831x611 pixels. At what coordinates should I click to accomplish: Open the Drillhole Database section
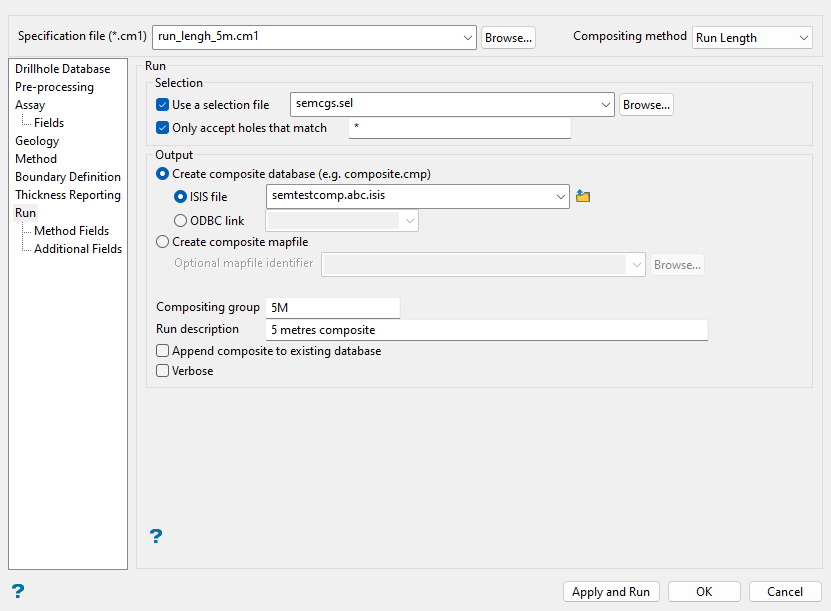click(x=62, y=69)
